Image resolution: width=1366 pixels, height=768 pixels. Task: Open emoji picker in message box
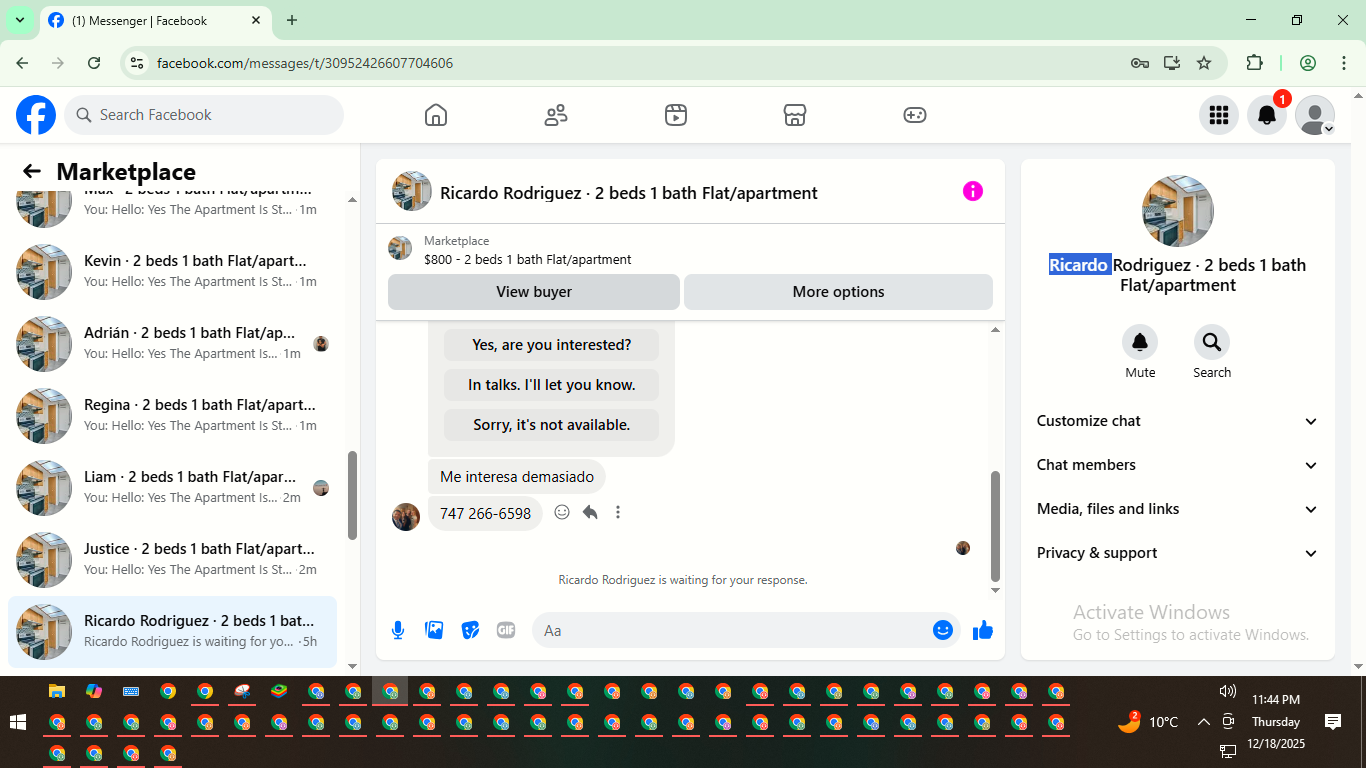942,630
